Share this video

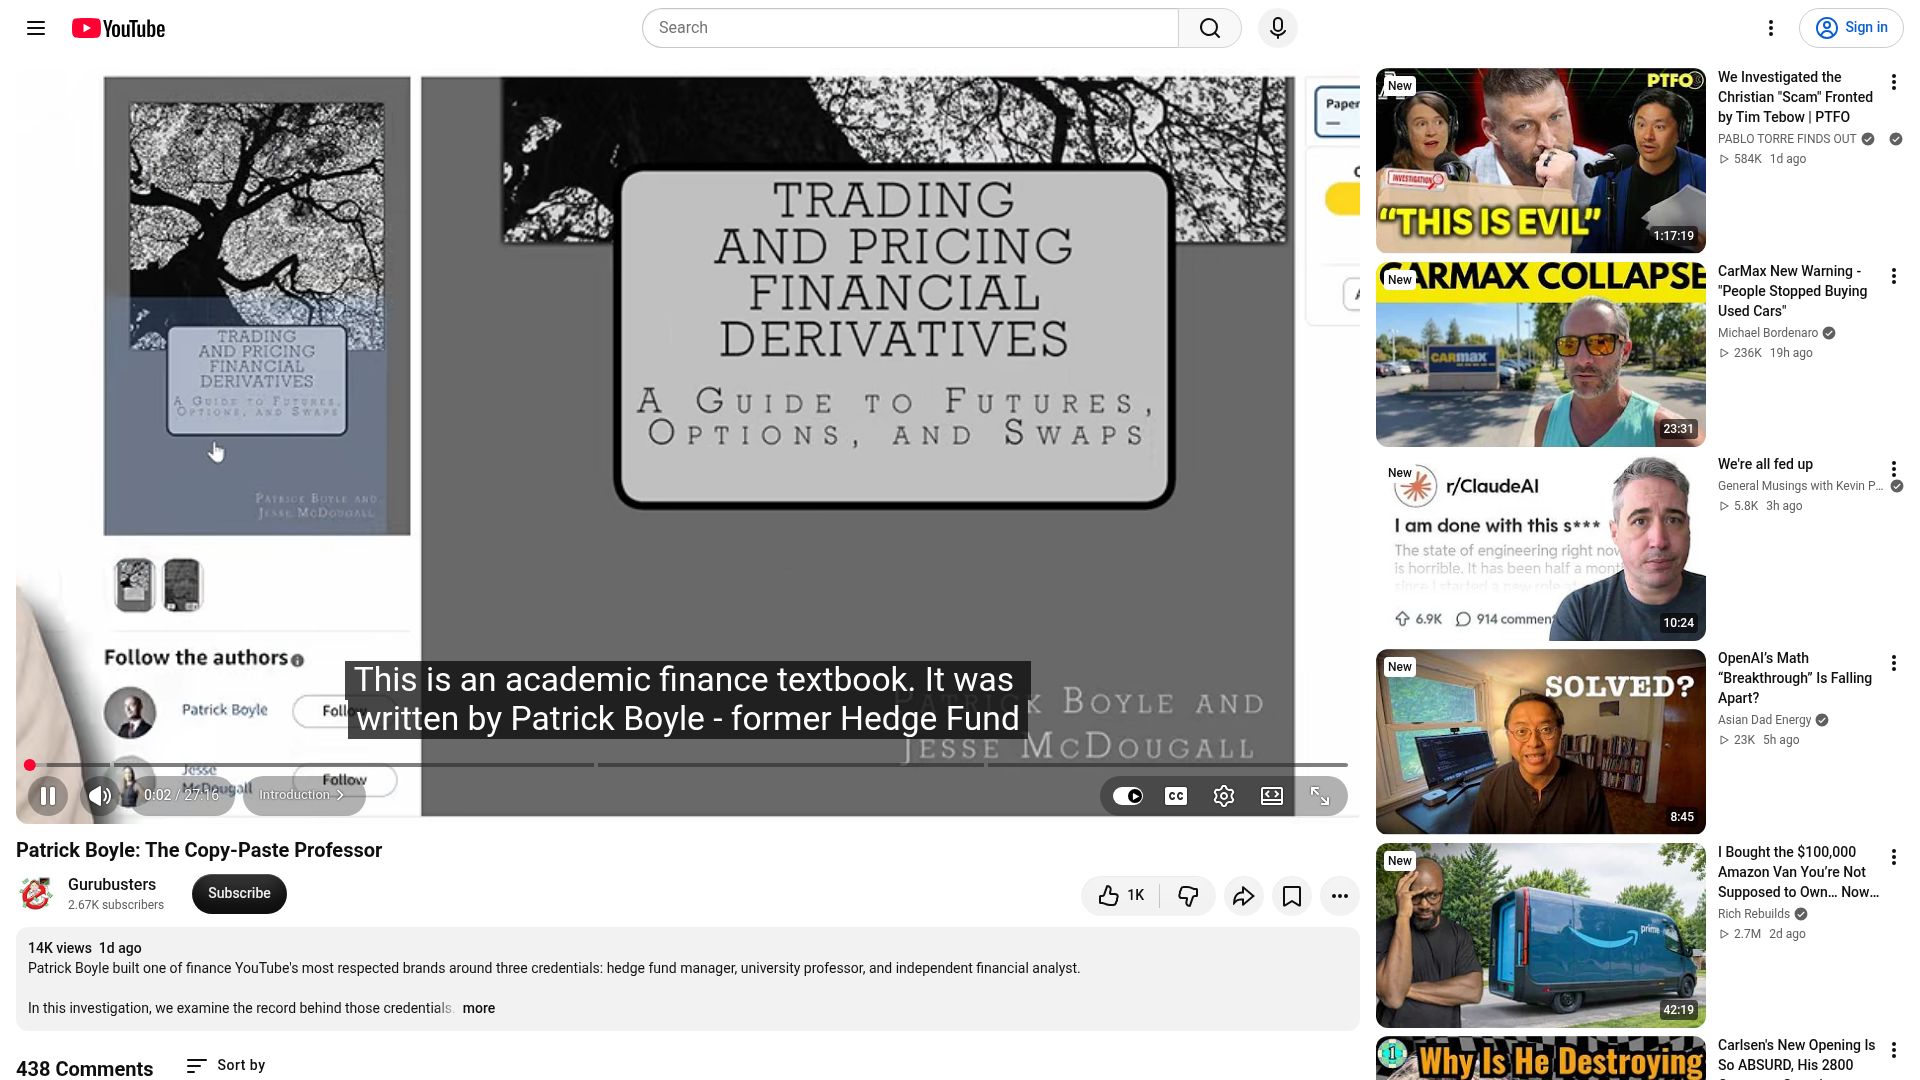(x=1243, y=896)
